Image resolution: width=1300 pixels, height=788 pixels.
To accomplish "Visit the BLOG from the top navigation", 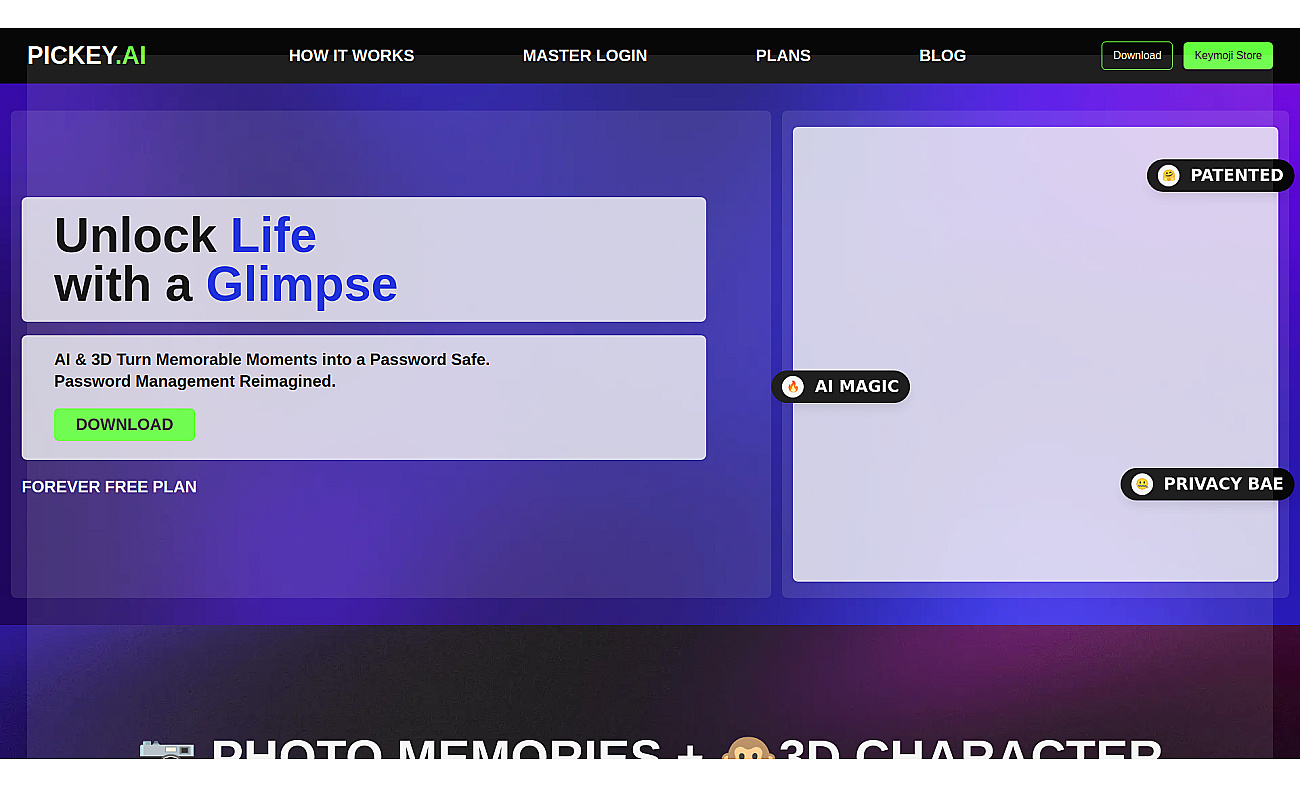I will [x=942, y=56].
